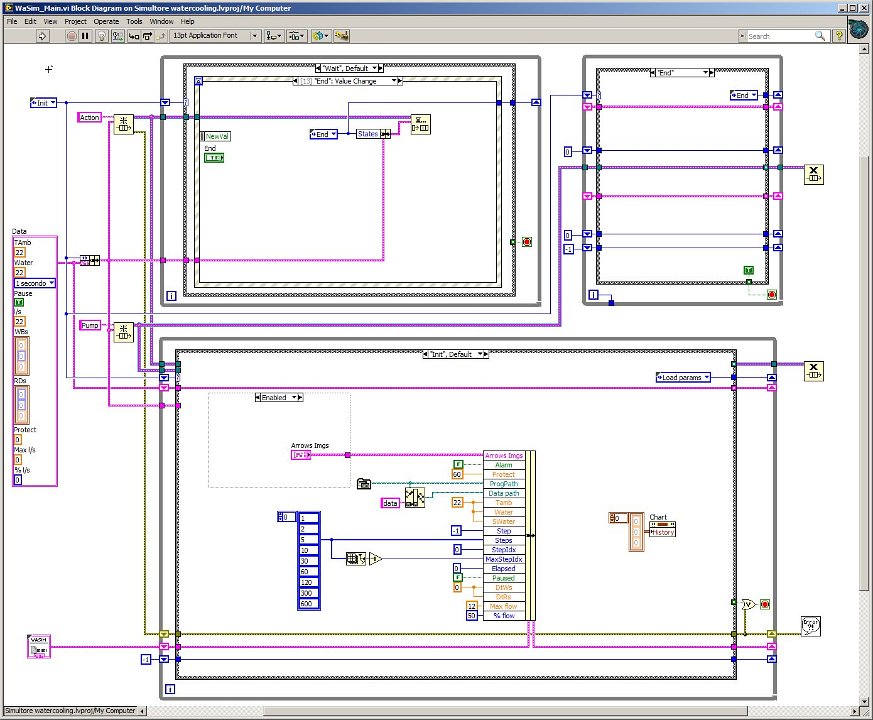Click the VI icon pane at top right
The width and height of the screenshot is (873, 720).
coord(859,28)
